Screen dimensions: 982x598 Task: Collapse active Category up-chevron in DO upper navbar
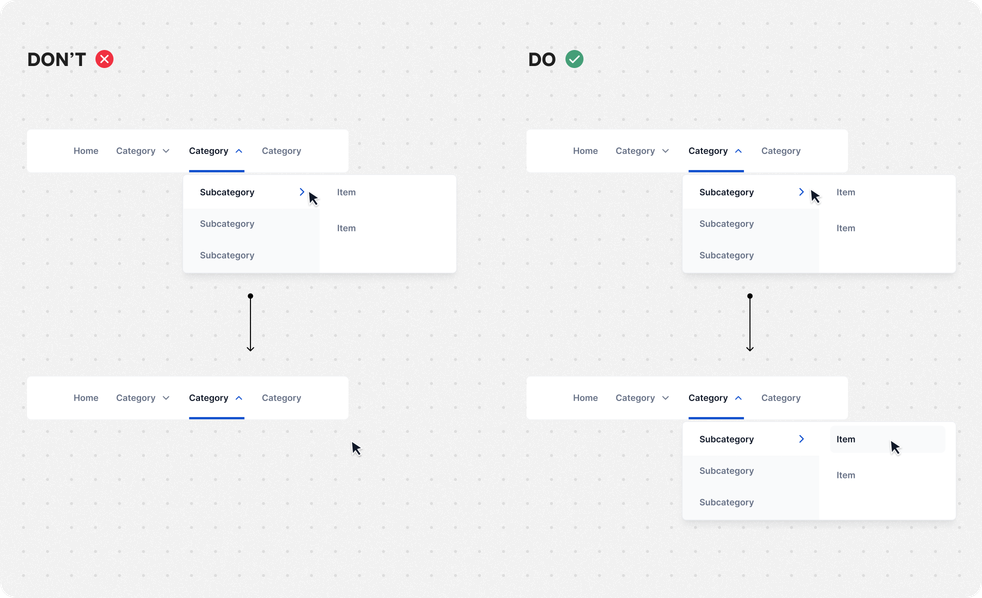point(738,151)
